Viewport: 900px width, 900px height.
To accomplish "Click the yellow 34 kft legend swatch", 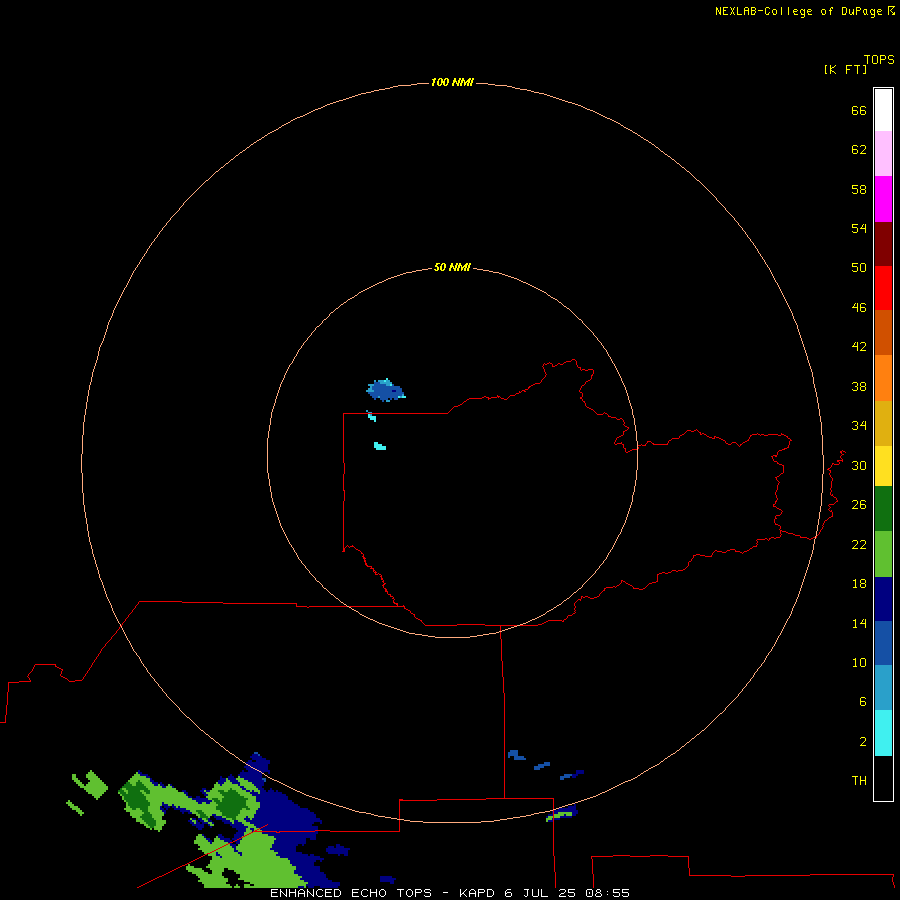I will click(883, 466).
